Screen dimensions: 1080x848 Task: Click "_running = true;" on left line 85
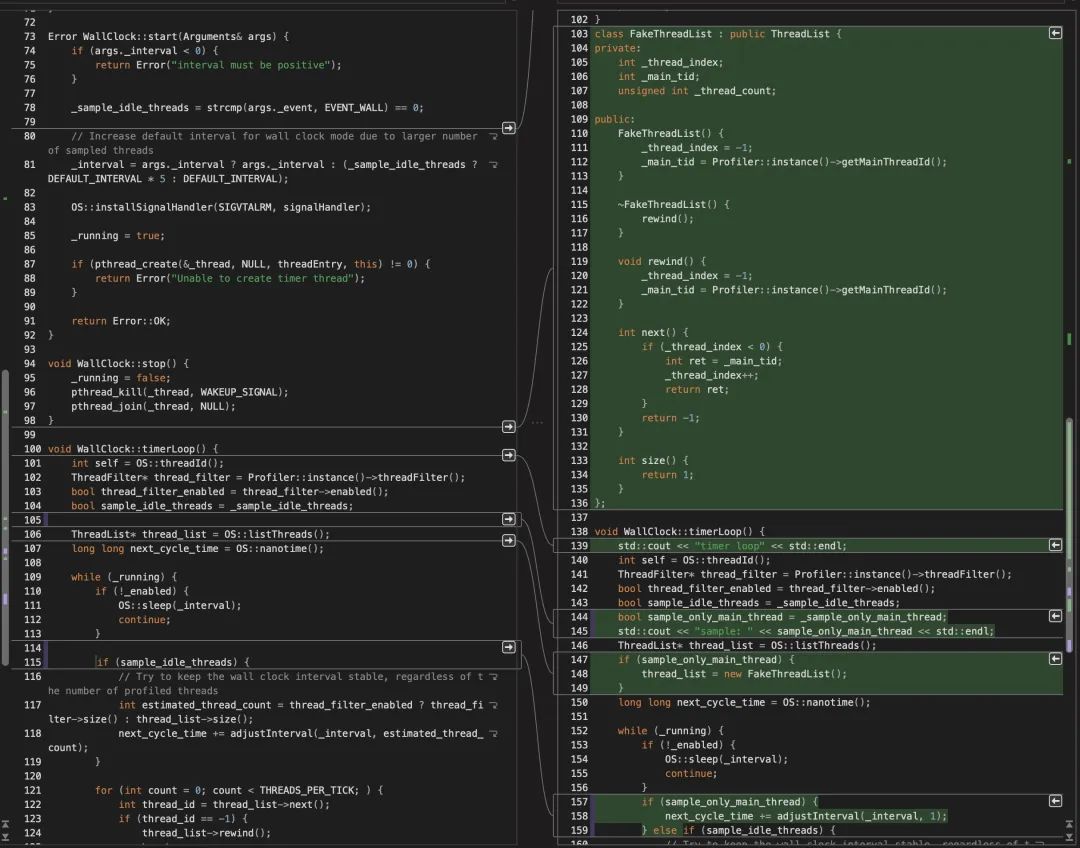(118, 236)
